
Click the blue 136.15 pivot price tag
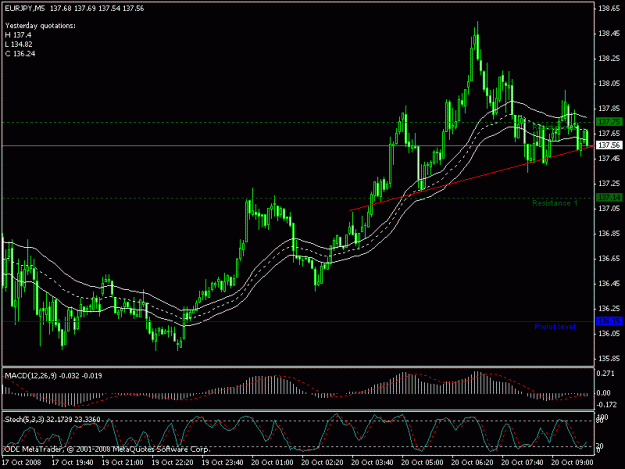[609, 321]
